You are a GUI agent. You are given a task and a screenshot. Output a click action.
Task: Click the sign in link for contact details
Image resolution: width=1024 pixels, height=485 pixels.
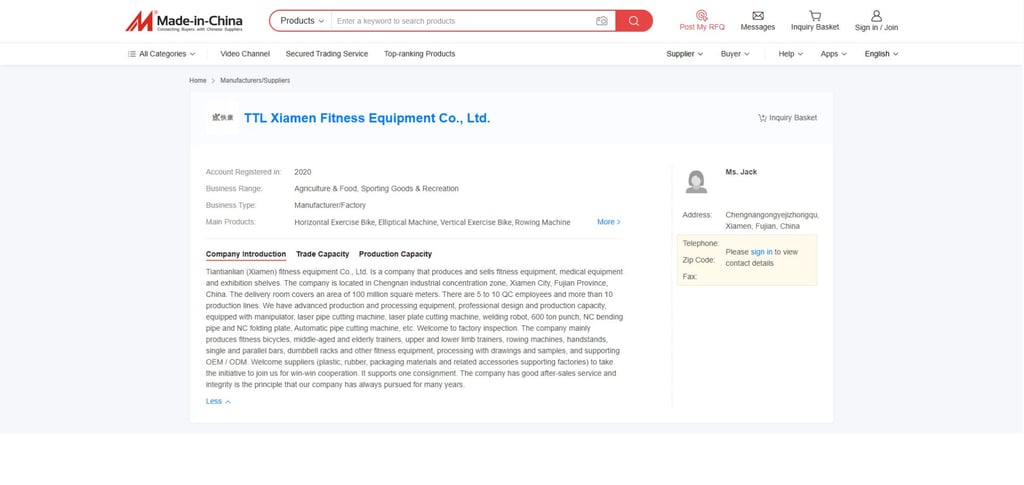[761, 252]
